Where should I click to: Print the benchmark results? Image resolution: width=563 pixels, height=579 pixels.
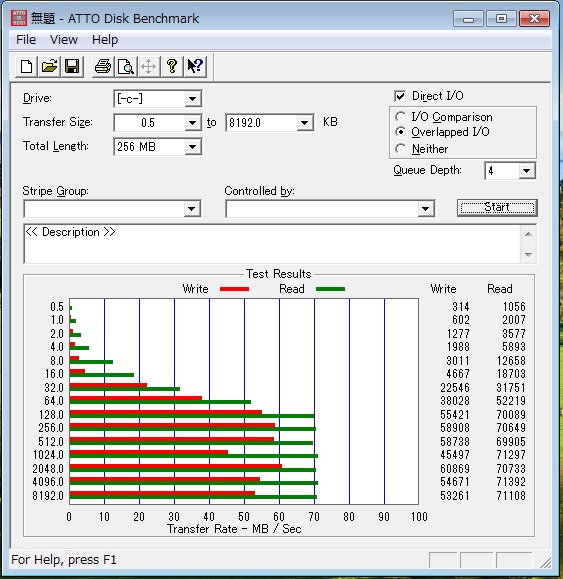(103, 67)
